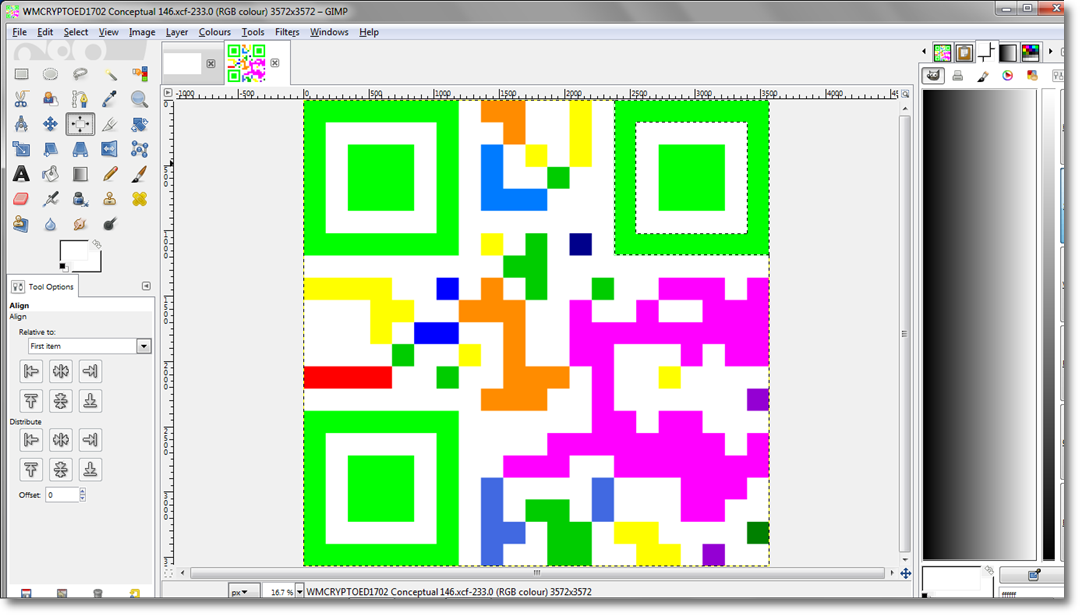The height and width of the screenshot is (615, 1080).
Task: Select the Rectangle Select tool
Action: click(x=21, y=74)
